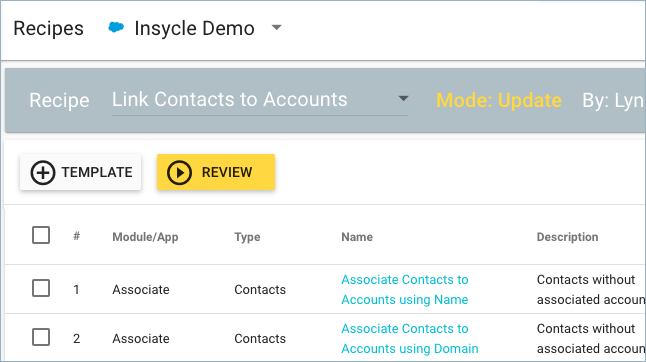This screenshot has height=362, width=646.
Task: Click the Salesforce cloud icon beside Insycle Demo
Action: 116,28
